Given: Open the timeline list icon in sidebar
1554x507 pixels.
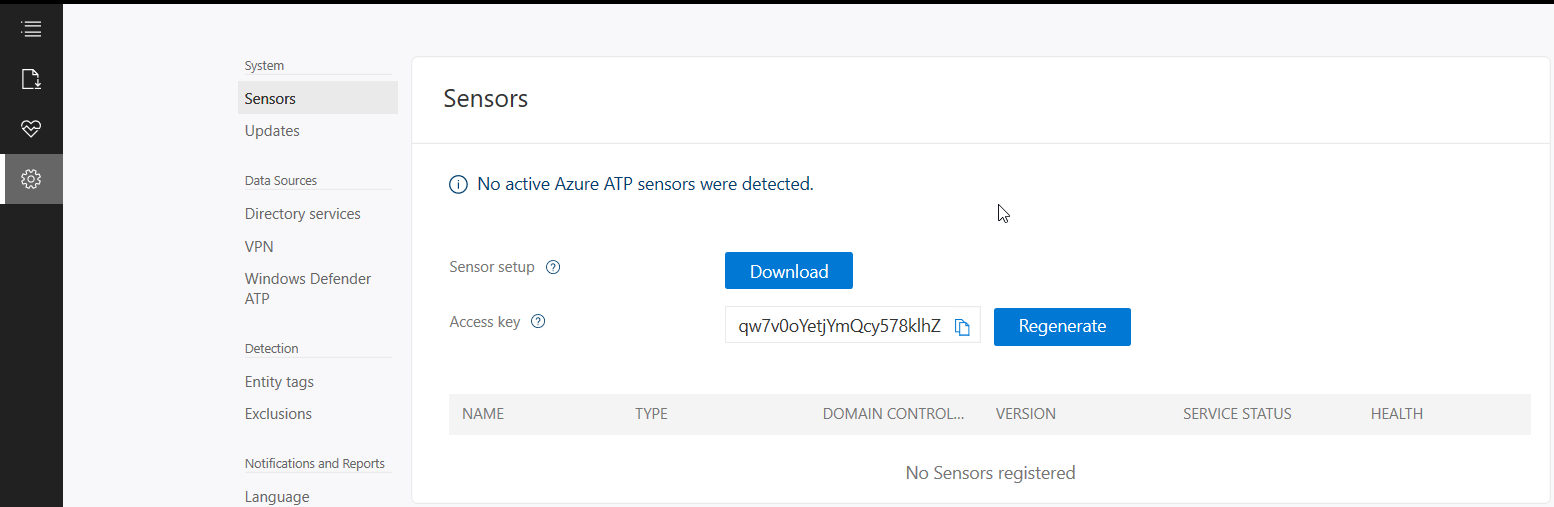Looking at the screenshot, I should point(31,29).
